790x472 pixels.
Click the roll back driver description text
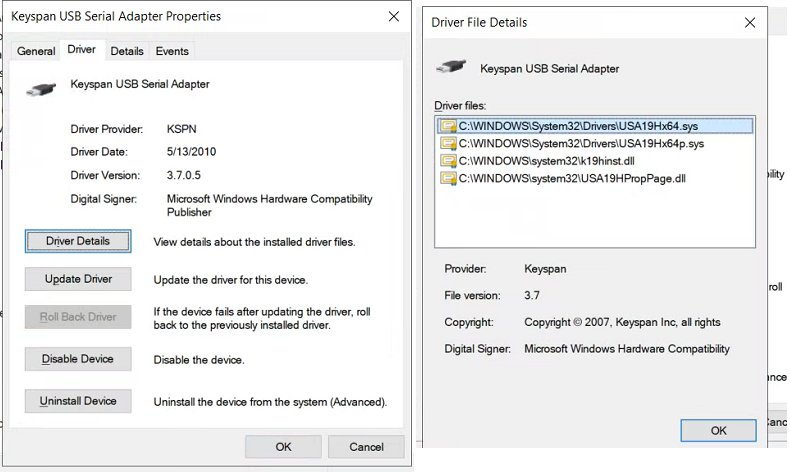coord(262,318)
